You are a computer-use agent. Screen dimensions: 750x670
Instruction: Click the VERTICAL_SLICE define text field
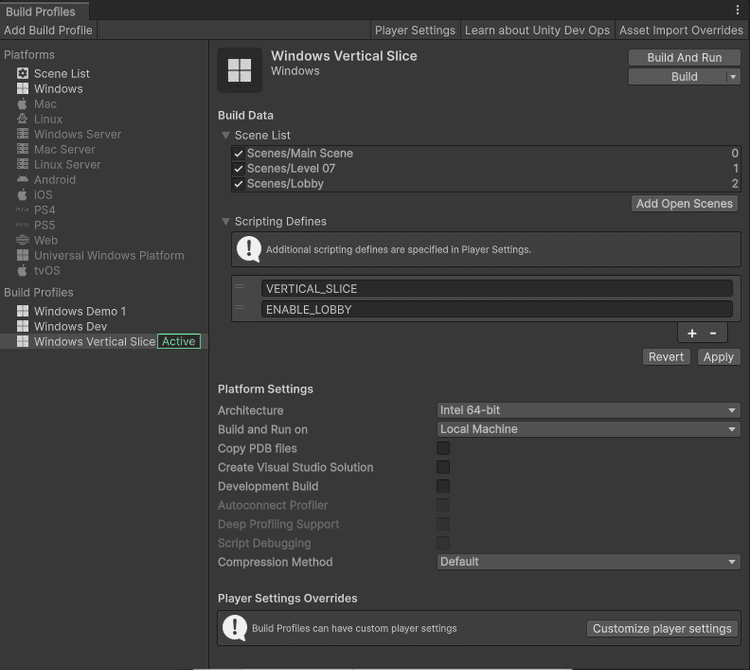[x=496, y=288]
